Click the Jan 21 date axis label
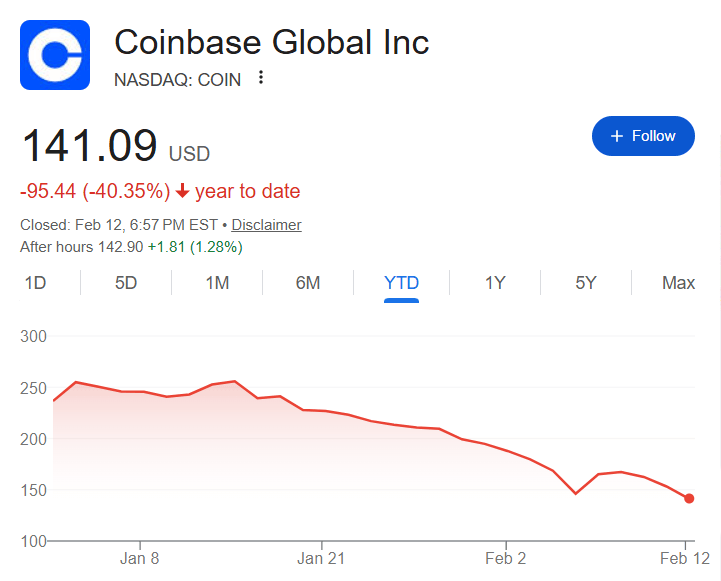This screenshot has height=581, width=721. click(324, 558)
